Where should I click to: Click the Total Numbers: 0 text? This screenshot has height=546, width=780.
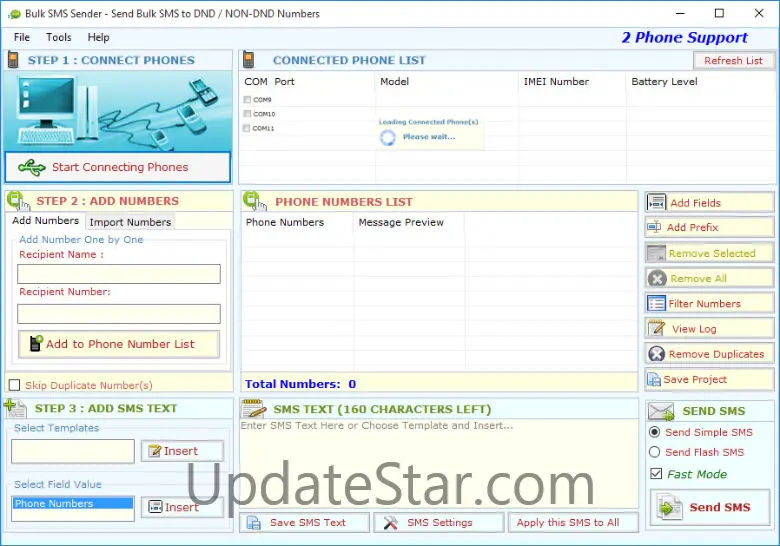[x=300, y=384]
